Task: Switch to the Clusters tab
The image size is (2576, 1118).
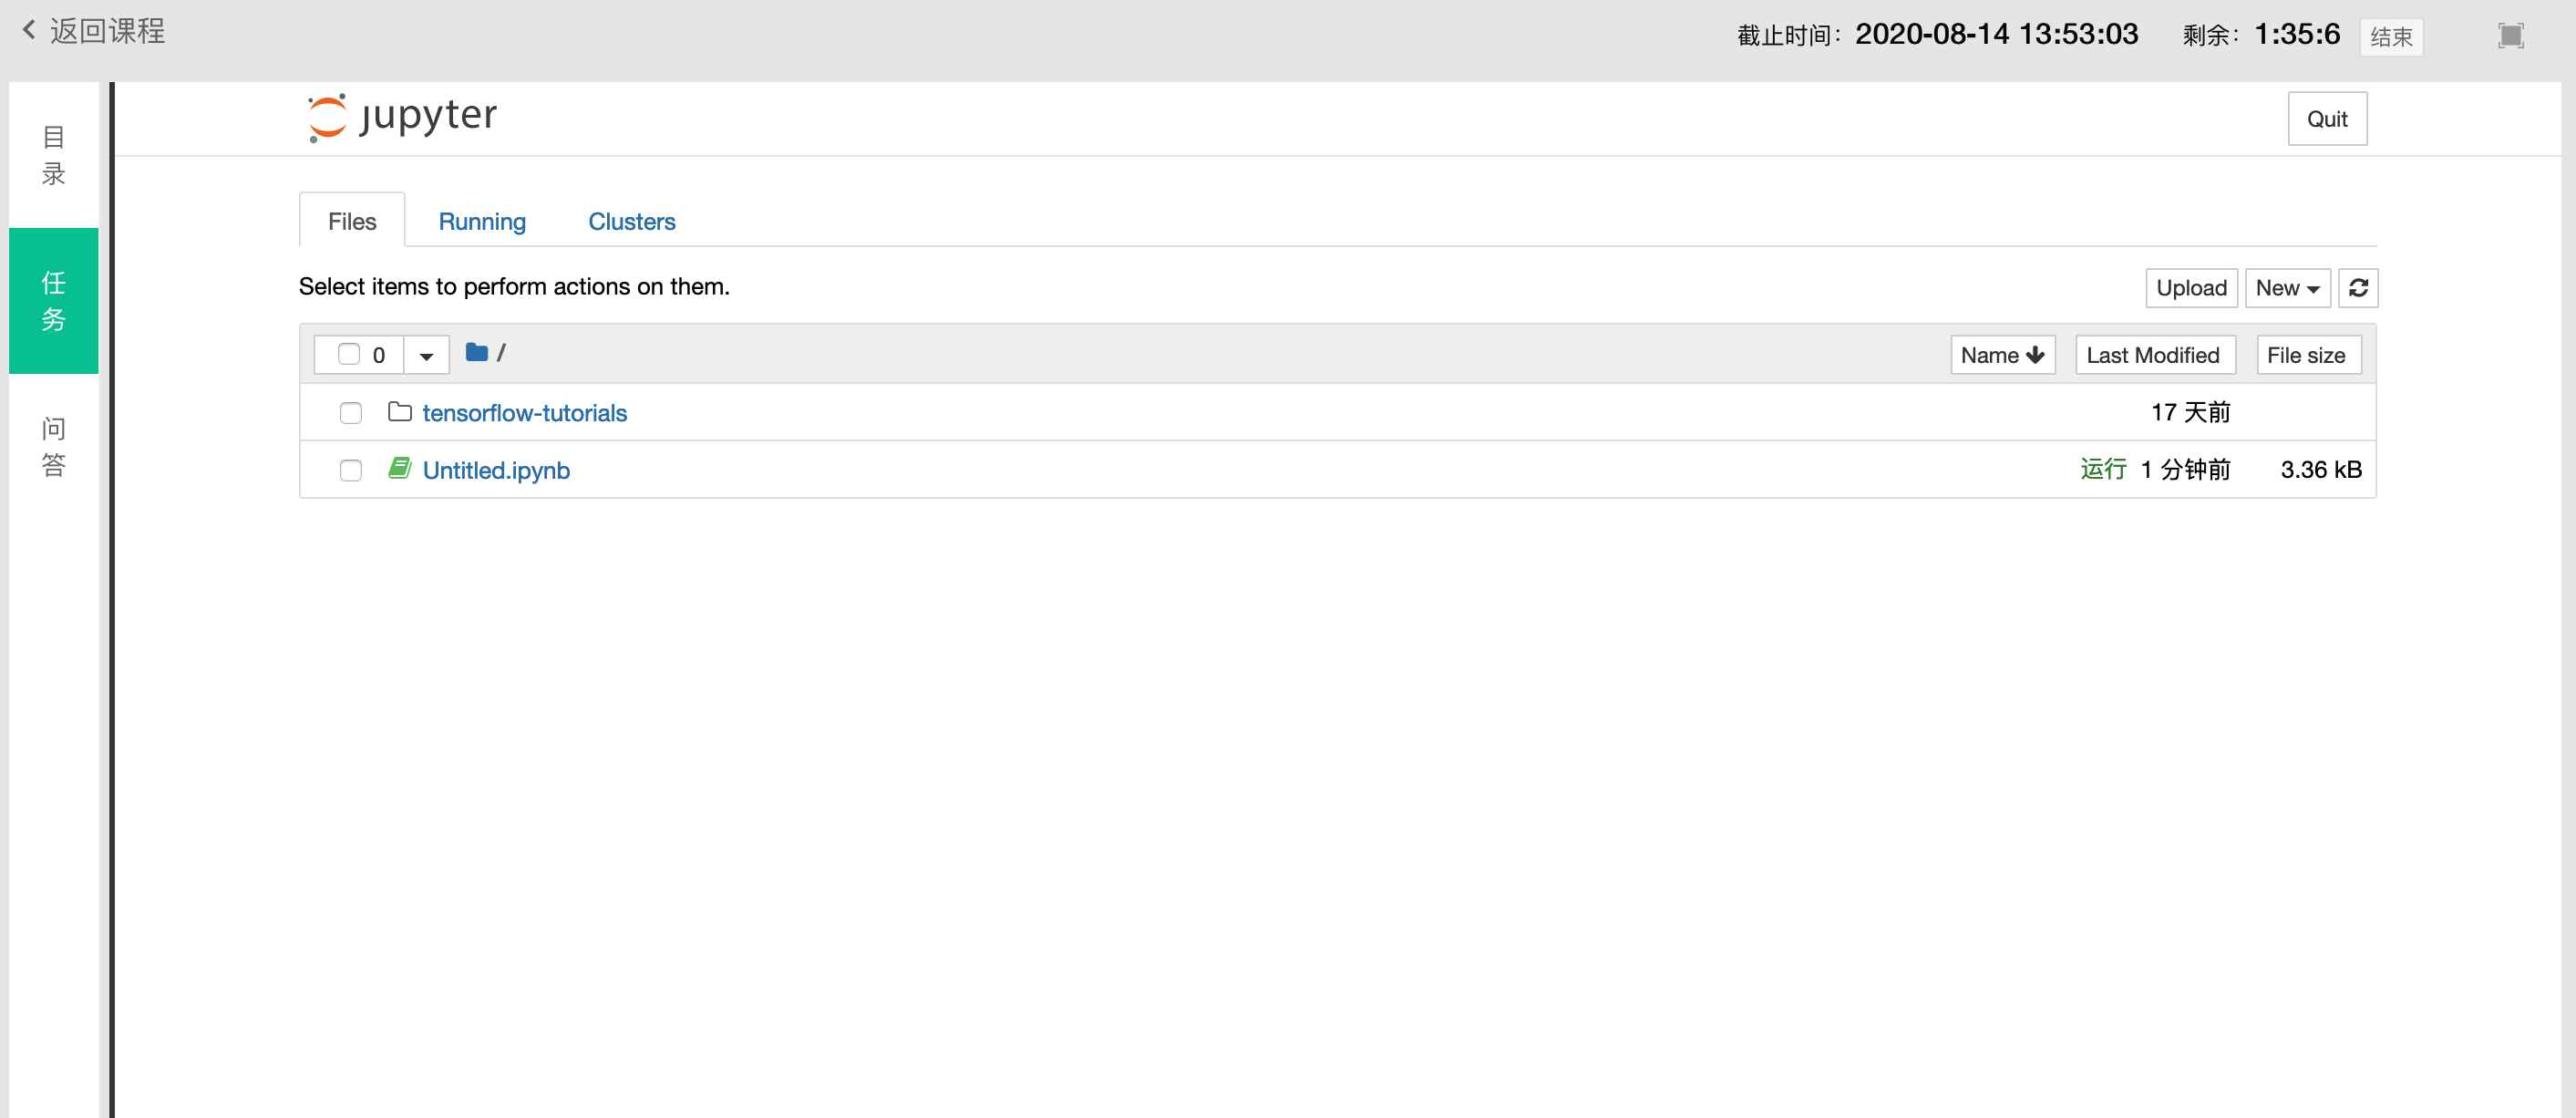Action: [x=631, y=221]
